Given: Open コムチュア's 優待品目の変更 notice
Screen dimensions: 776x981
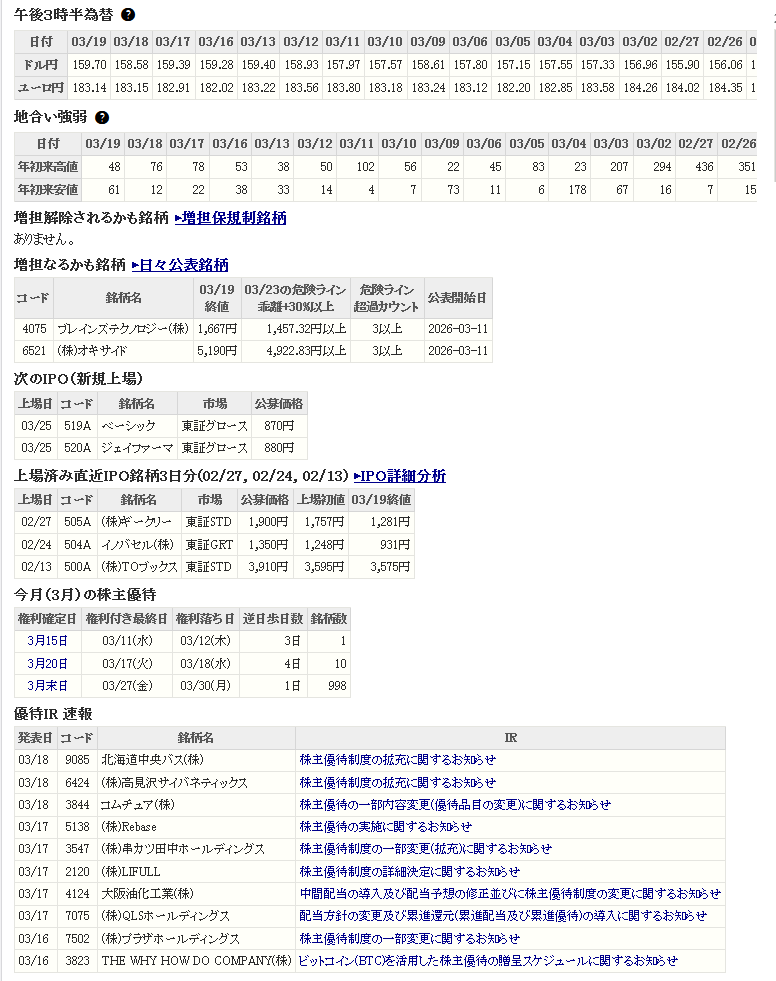Looking at the screenshot, I should [455, 804].
